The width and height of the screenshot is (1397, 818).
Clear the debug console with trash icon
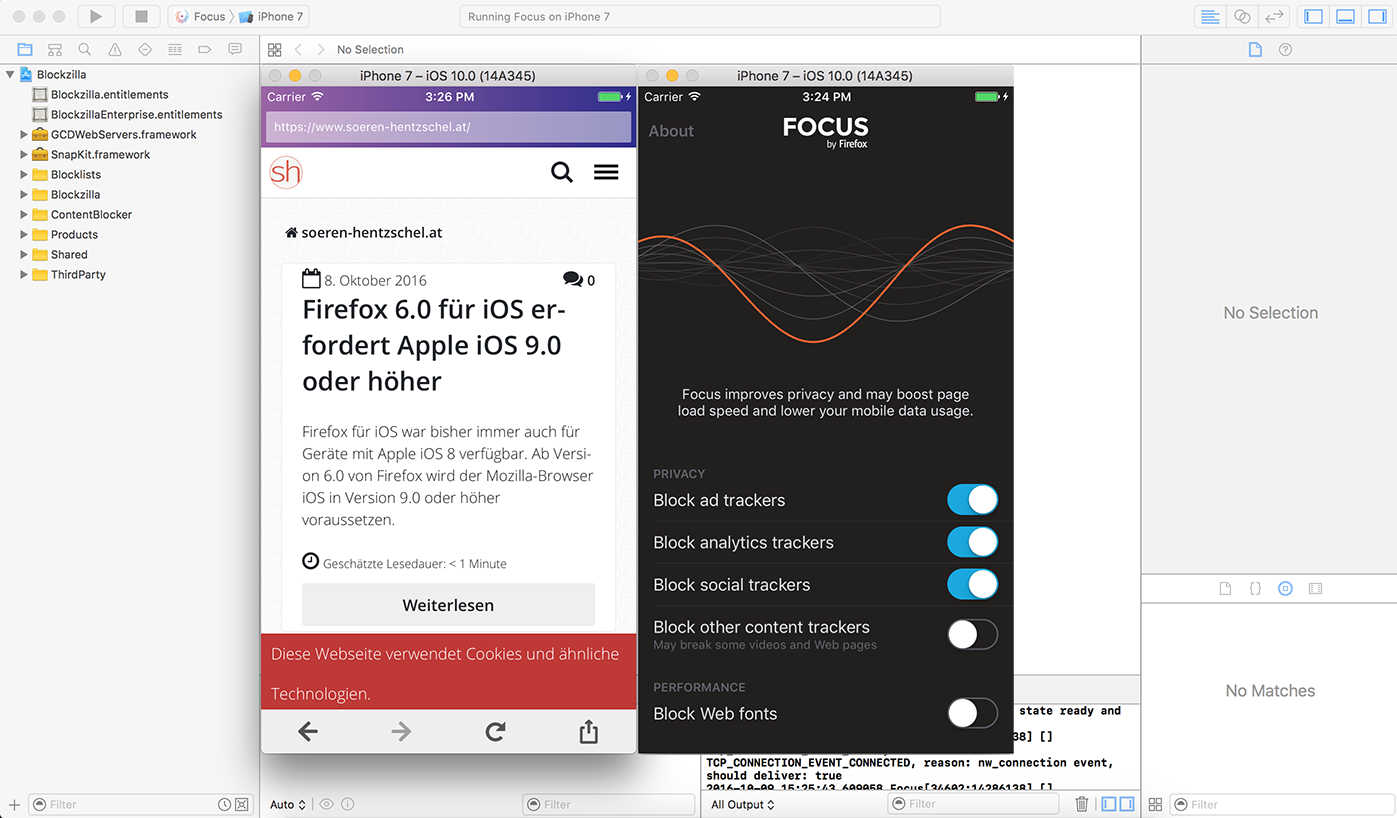(x=1081, y=804)
